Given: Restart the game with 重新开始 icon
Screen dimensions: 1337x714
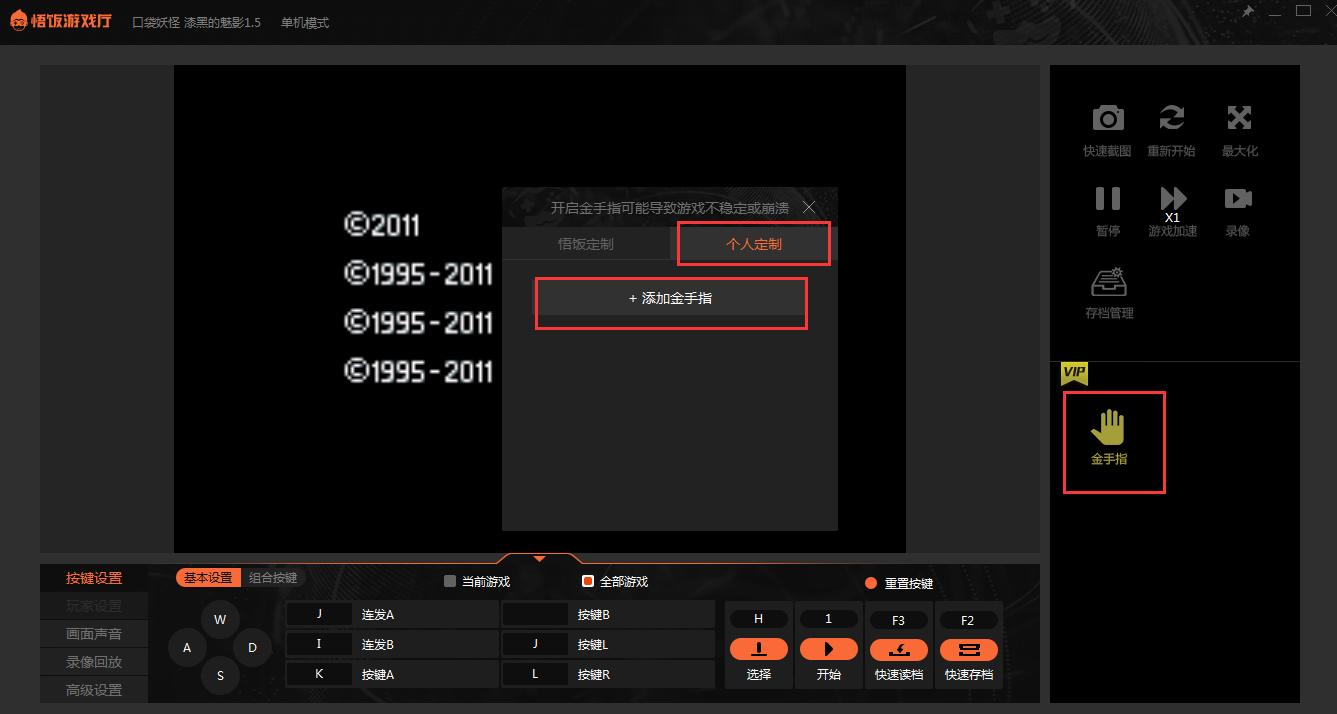Looking at the screenshot, I should coord(1171,118).
